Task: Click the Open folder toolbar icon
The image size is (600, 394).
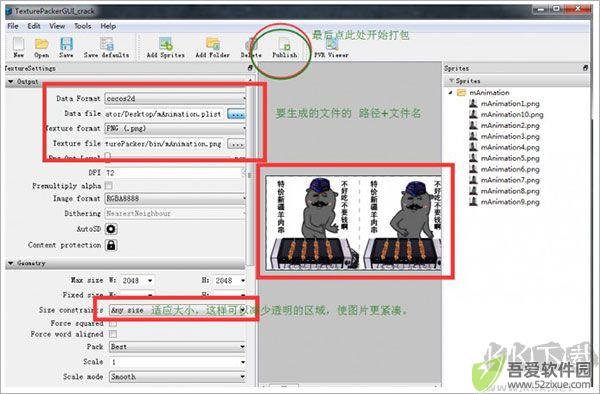Action: (x=41, y=44)
